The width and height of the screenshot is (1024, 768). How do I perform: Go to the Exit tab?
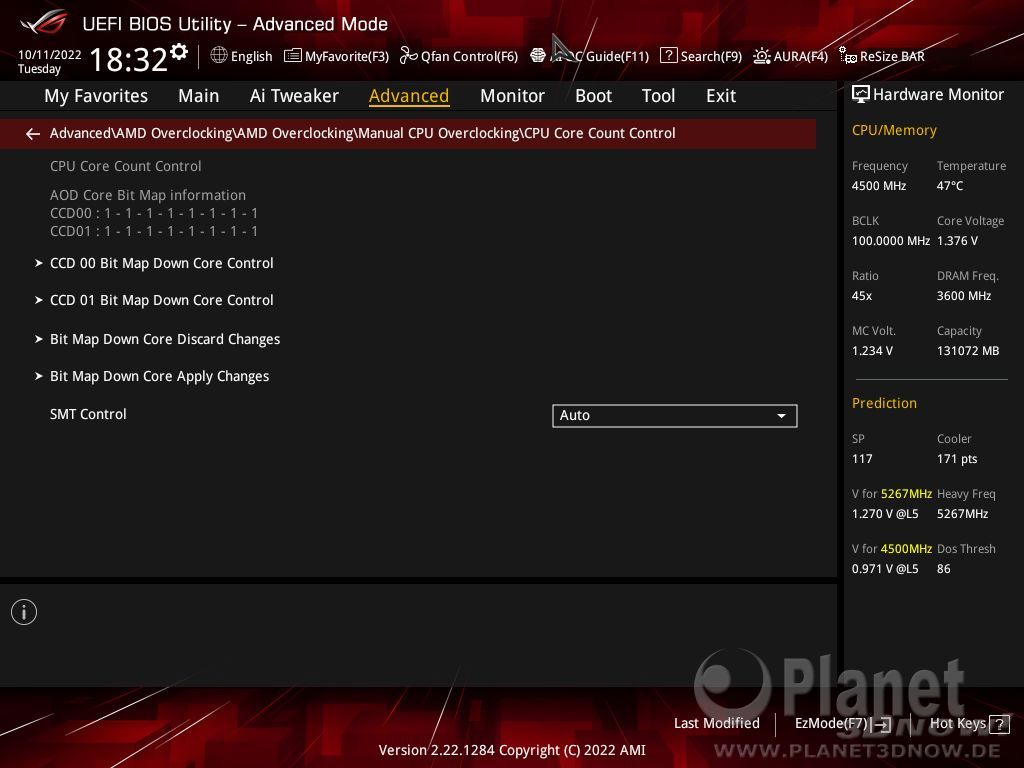click(721, 96)
